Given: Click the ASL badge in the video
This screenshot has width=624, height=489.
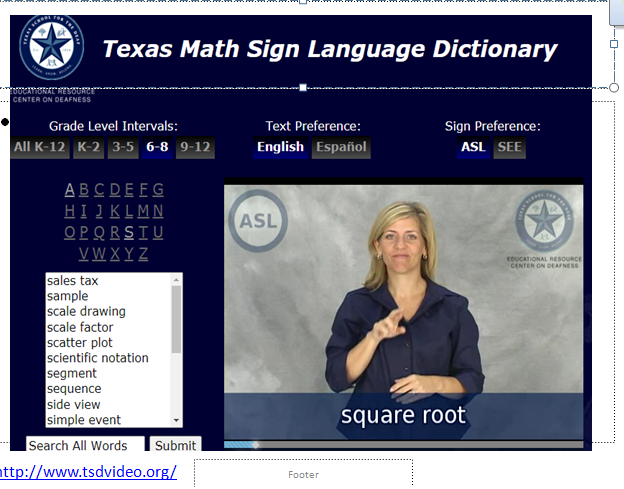Looking at the screenshot, I should coord(260,220).
